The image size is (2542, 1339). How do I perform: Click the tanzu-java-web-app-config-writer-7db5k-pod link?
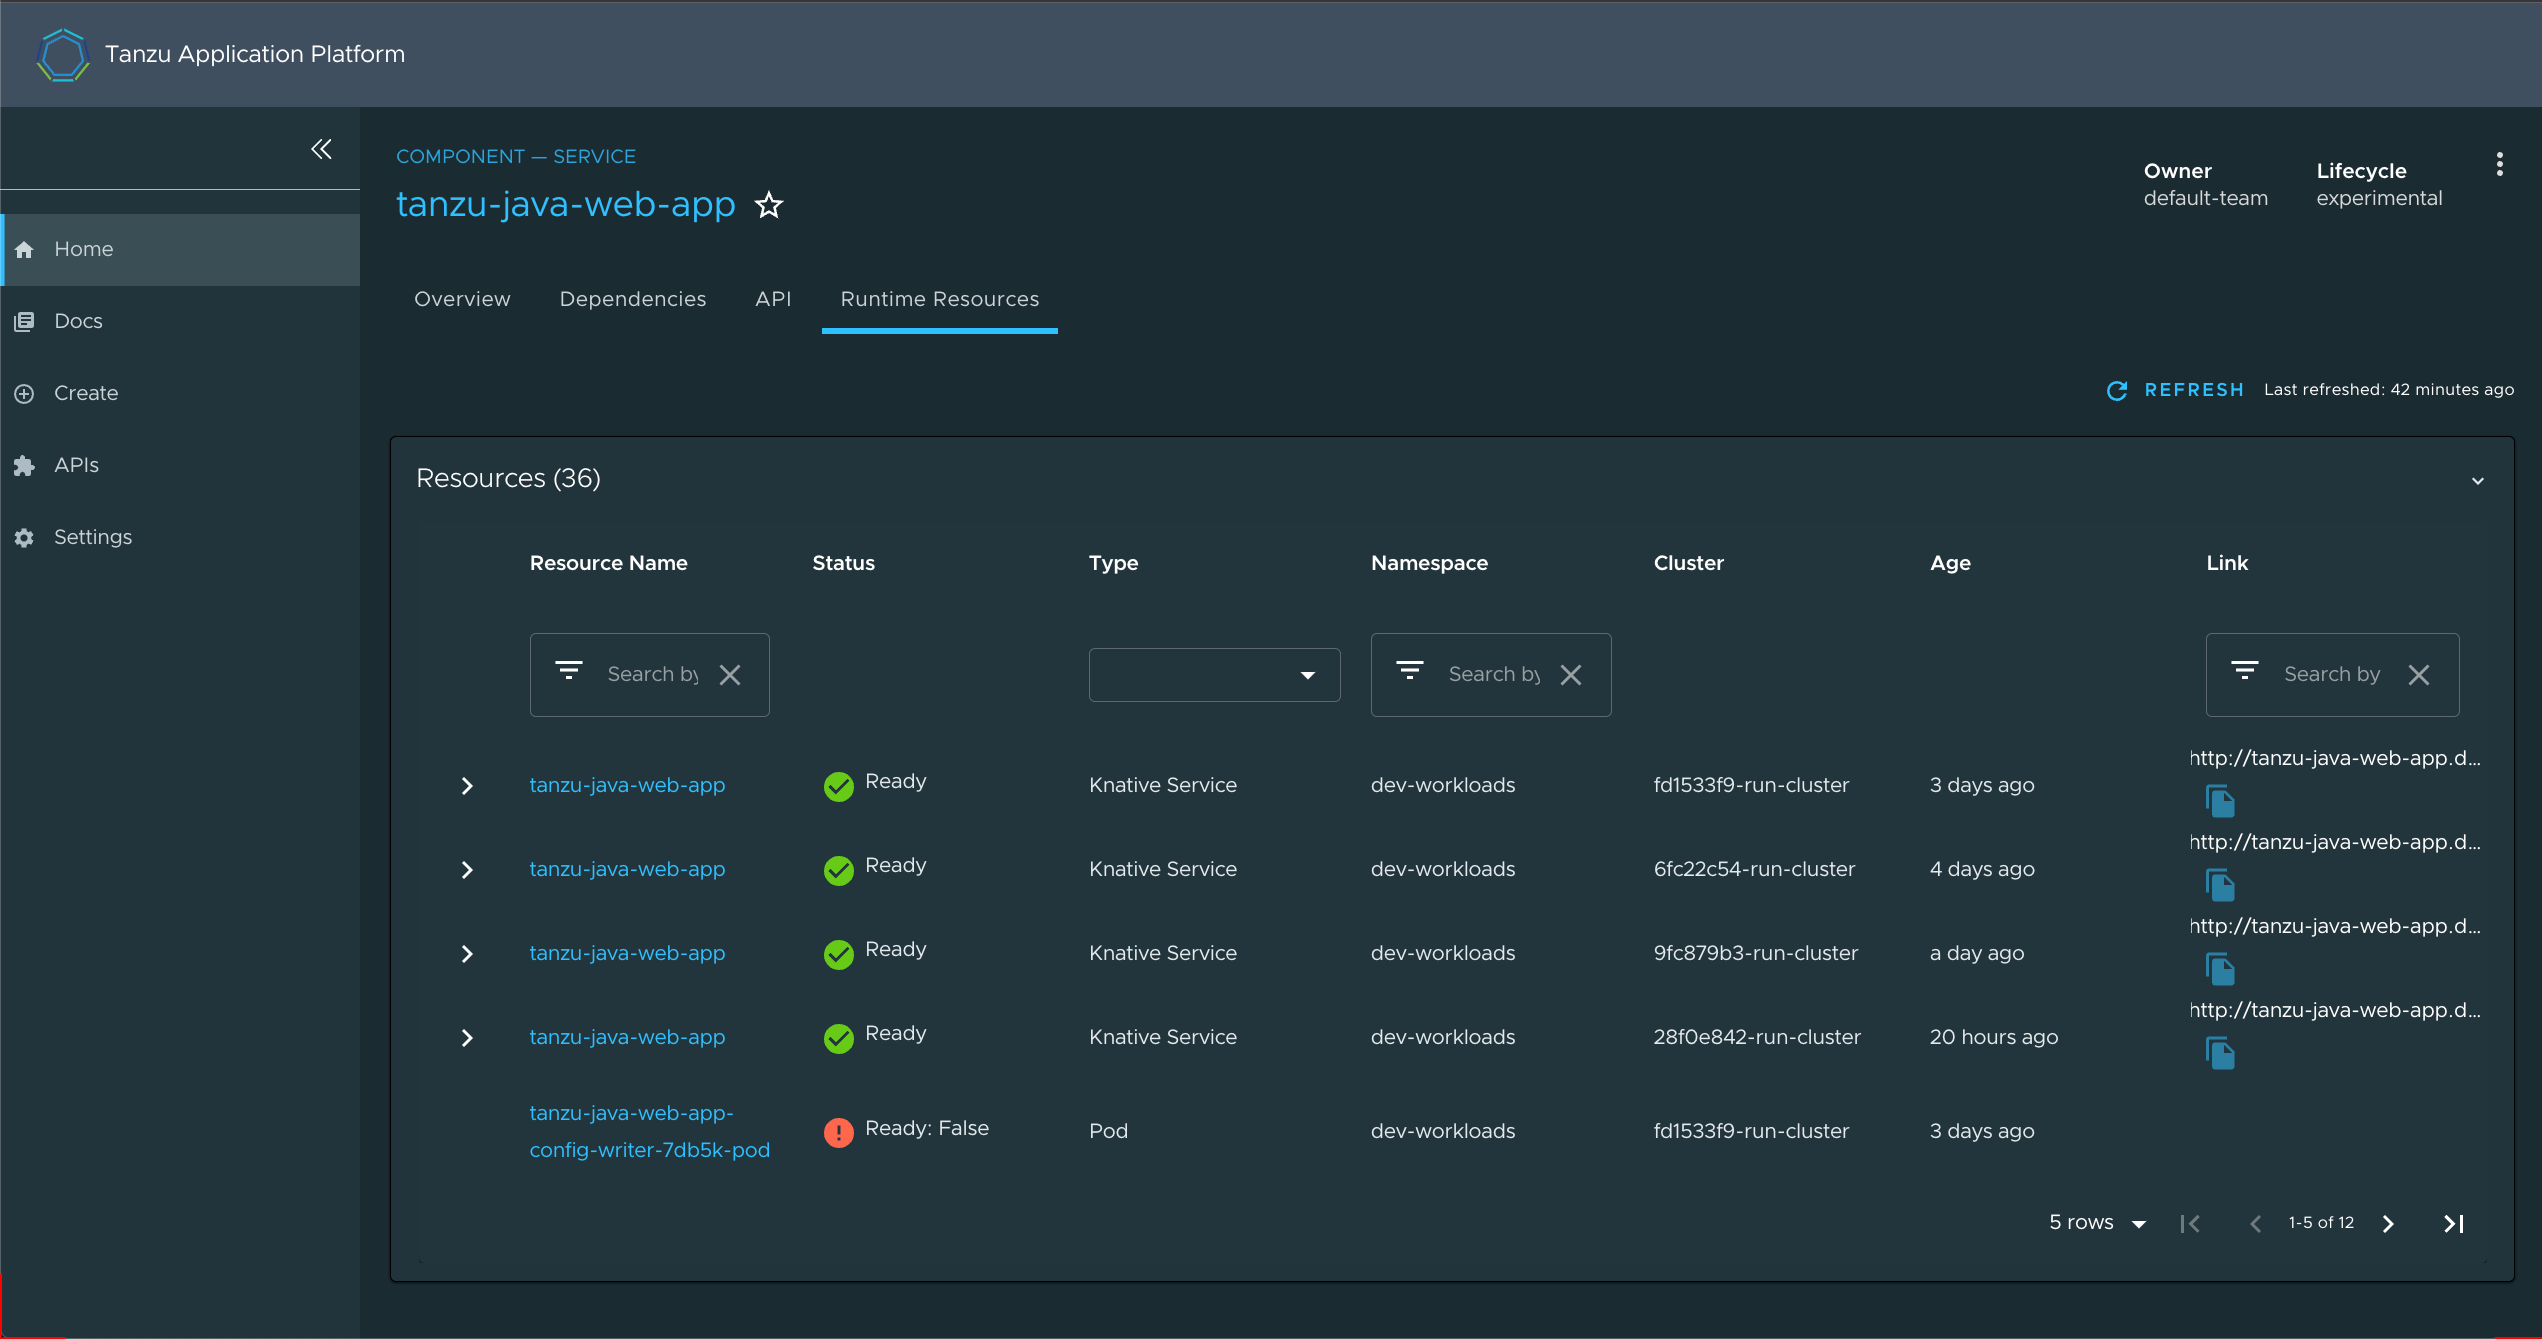[649, 1130]
